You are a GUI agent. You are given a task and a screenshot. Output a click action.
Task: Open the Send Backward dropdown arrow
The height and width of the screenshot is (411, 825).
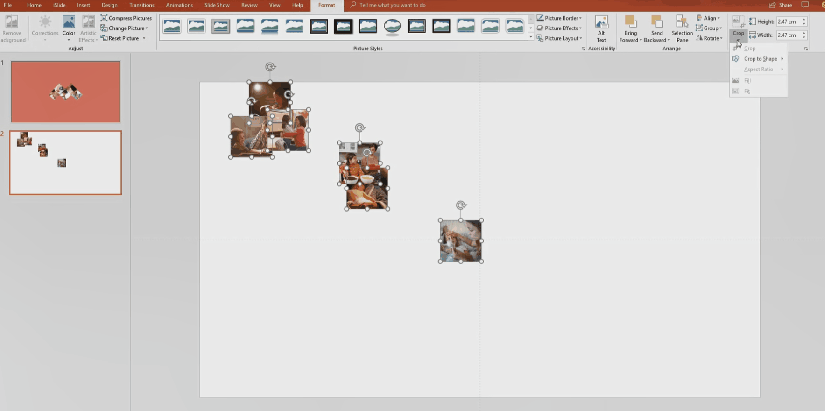click(x=669, y=40)
